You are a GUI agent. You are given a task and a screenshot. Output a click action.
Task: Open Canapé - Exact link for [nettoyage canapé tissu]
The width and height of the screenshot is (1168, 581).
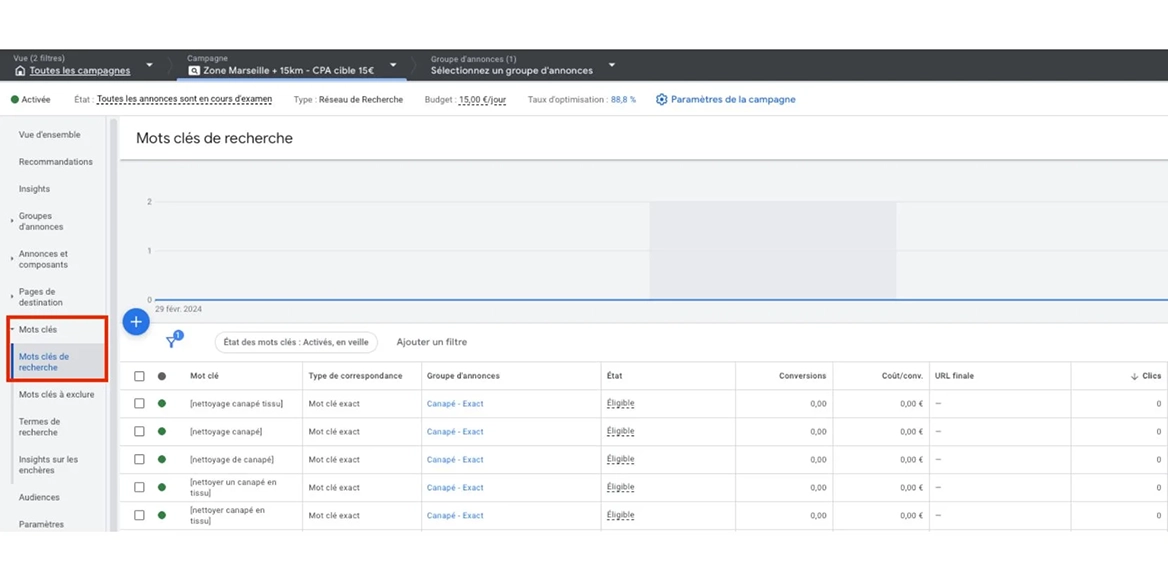pos(455,404)
